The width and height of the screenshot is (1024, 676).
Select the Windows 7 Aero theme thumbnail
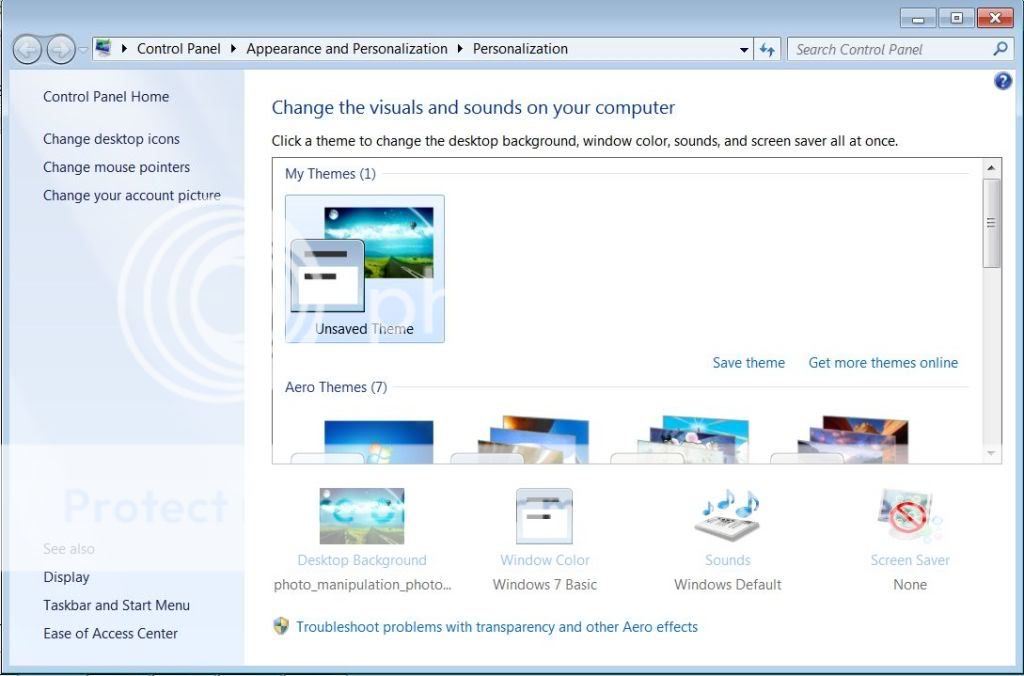pos(364,441)
